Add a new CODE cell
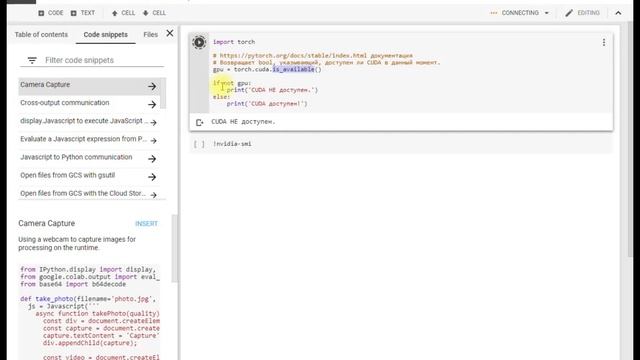The image size is (640, 360). click(x=51, y=13)
